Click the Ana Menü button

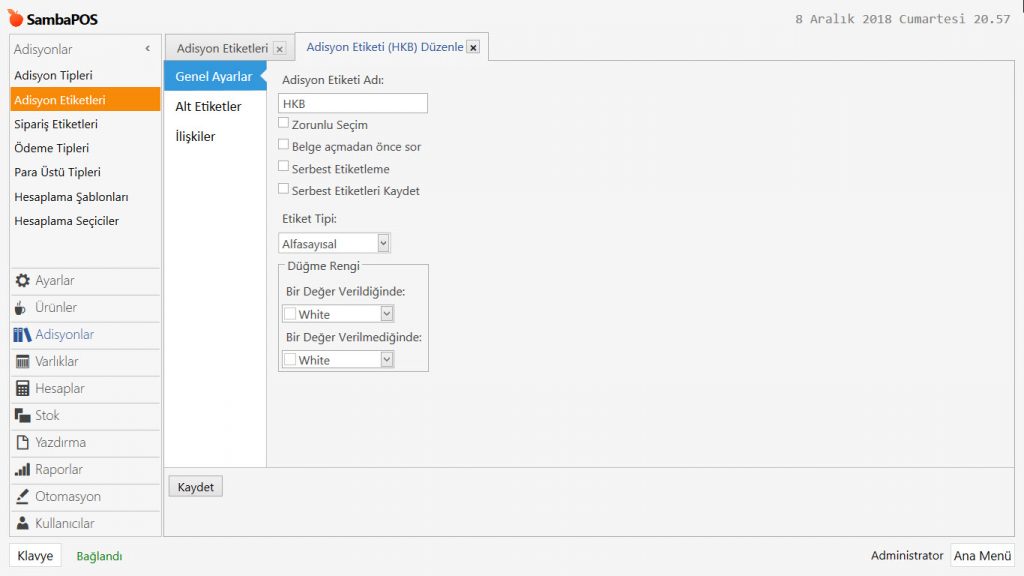981,556
